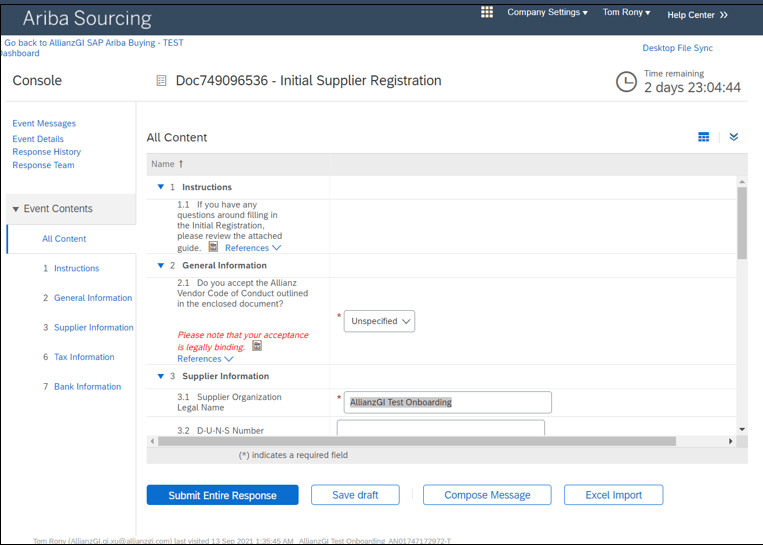Screen dimensions: 763x545
Task: Open the Tom Rony user menu
Action: tap(626, 12)
